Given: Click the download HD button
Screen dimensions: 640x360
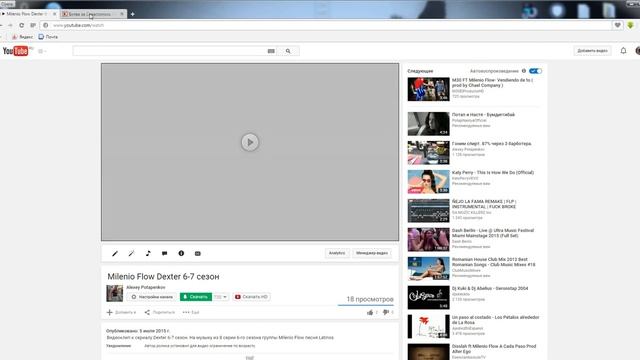Looking at the screenshot, I should click(251, 297).
